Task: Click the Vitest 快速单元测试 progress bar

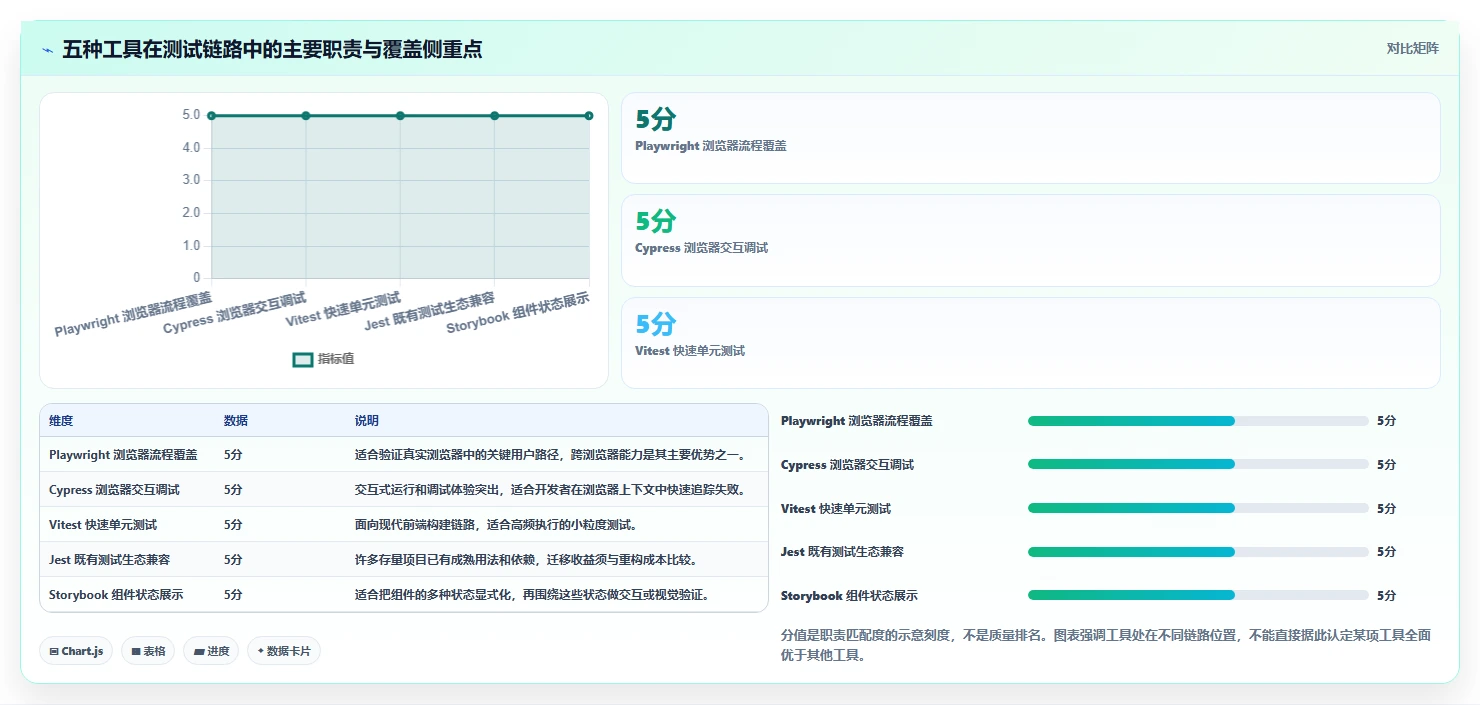Action: click(1198, 508)
